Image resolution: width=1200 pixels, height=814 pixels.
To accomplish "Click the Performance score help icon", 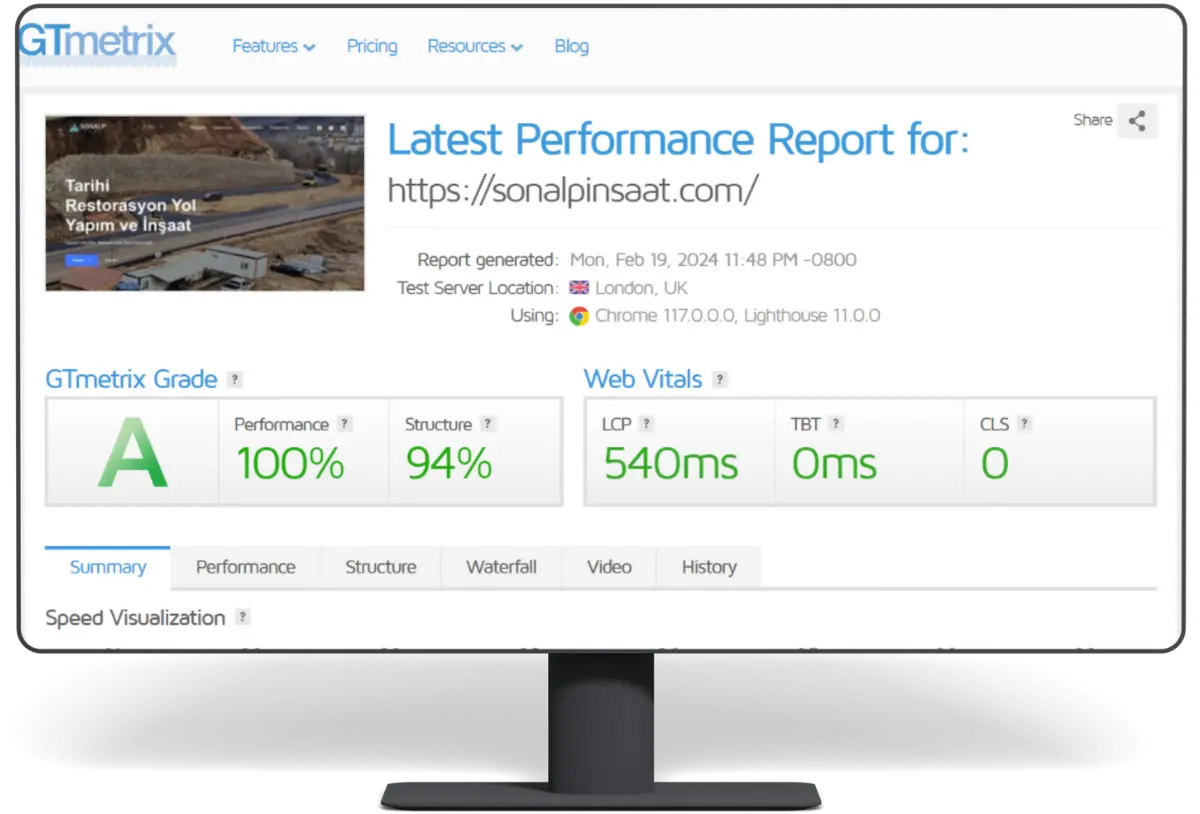I will point(346,423).
